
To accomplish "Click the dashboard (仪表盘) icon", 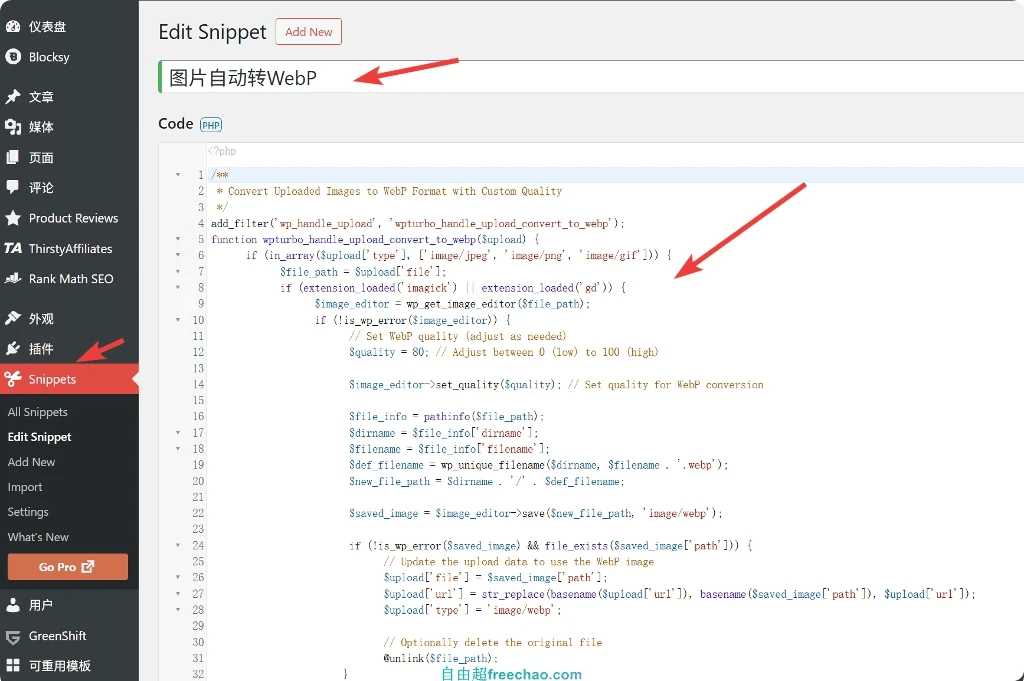I will [x=13, y=27].
